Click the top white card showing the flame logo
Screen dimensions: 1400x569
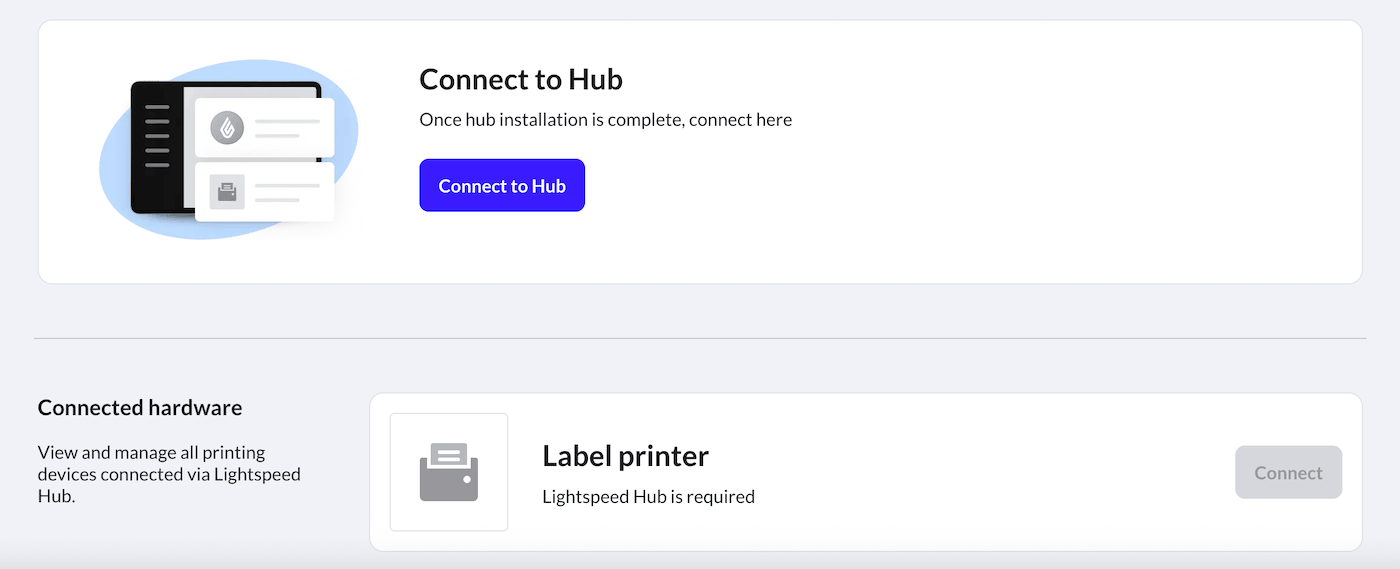264,127
